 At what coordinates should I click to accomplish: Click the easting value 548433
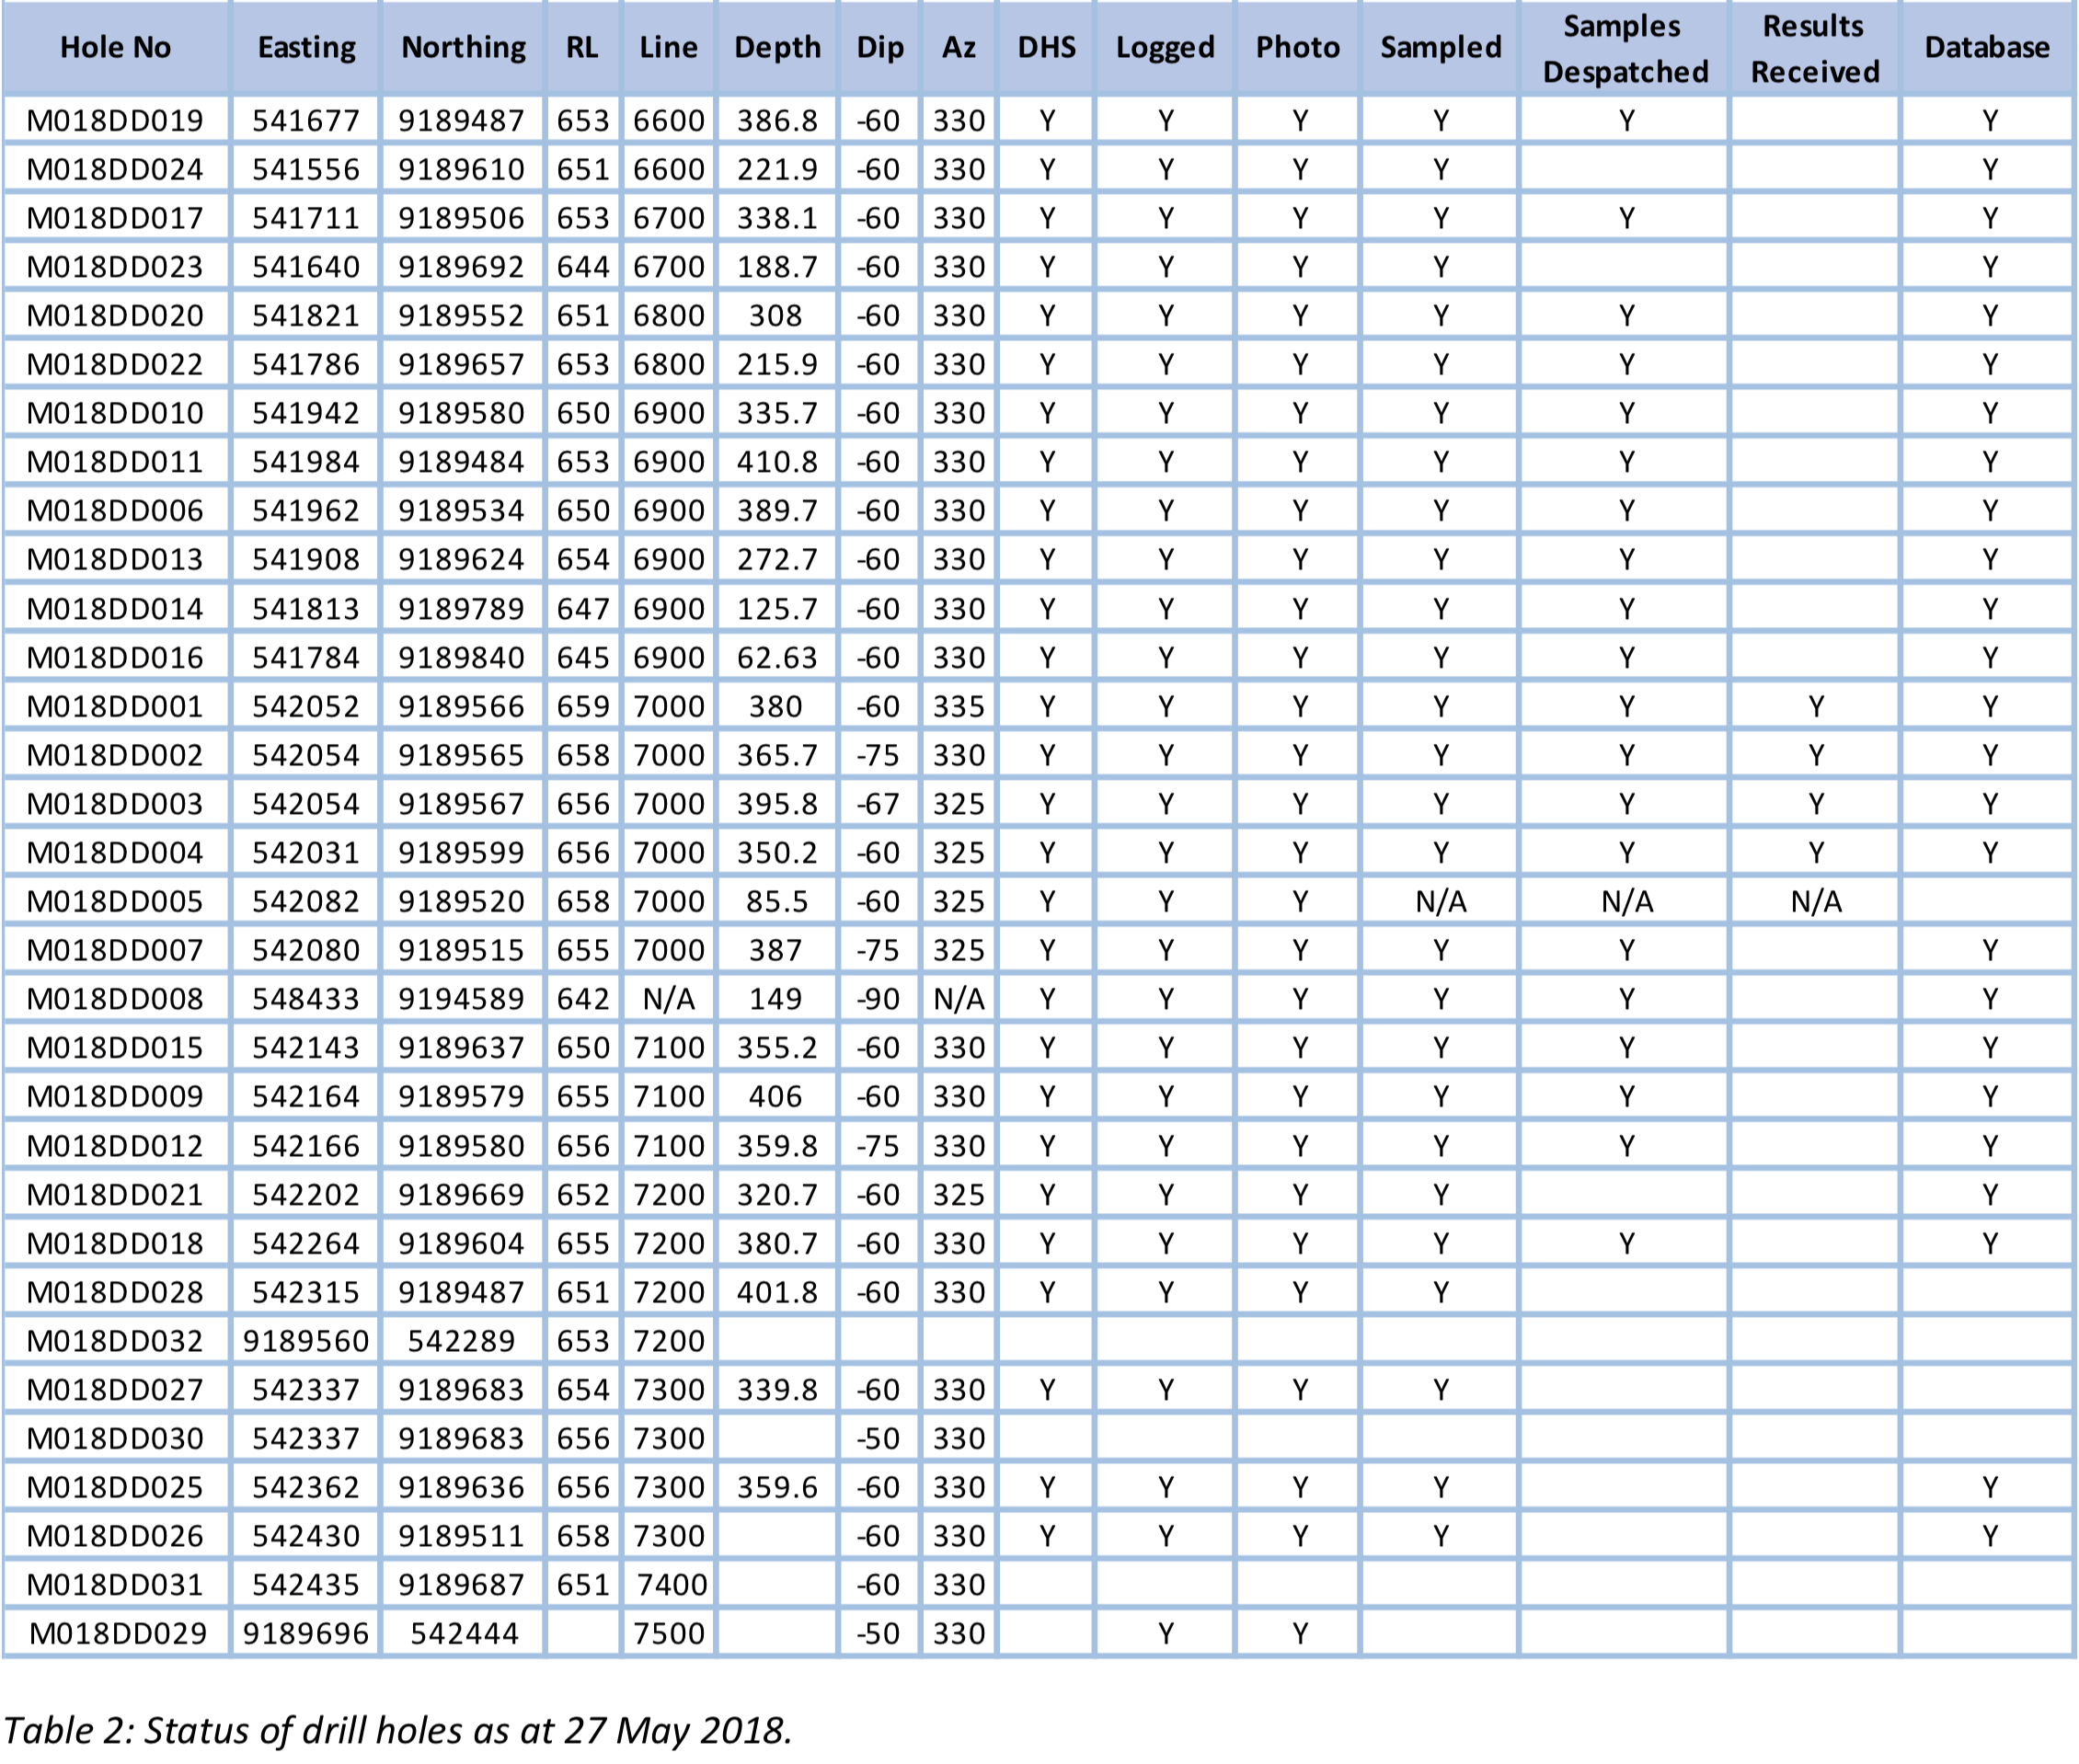306,999
